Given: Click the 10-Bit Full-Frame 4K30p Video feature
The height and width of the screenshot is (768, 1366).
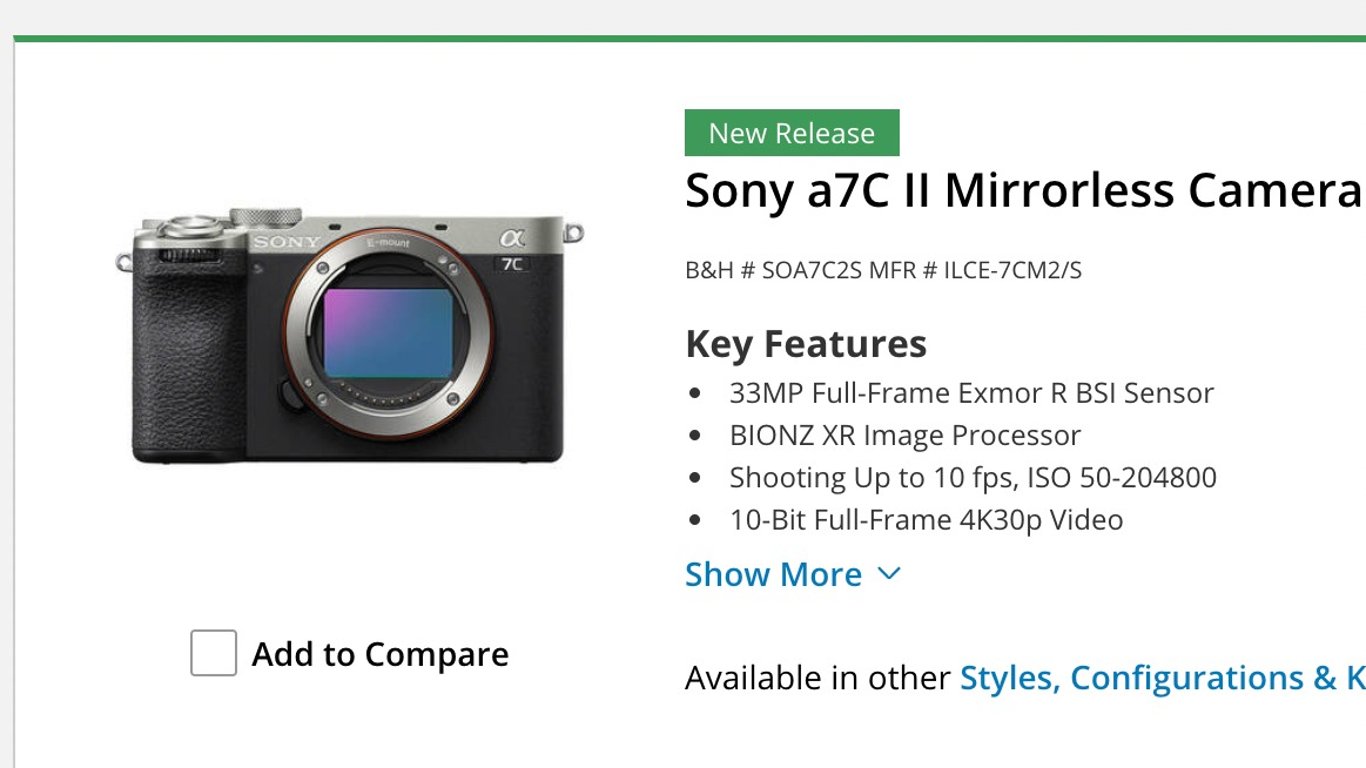Looking at the screenshot, I should 926,520.
